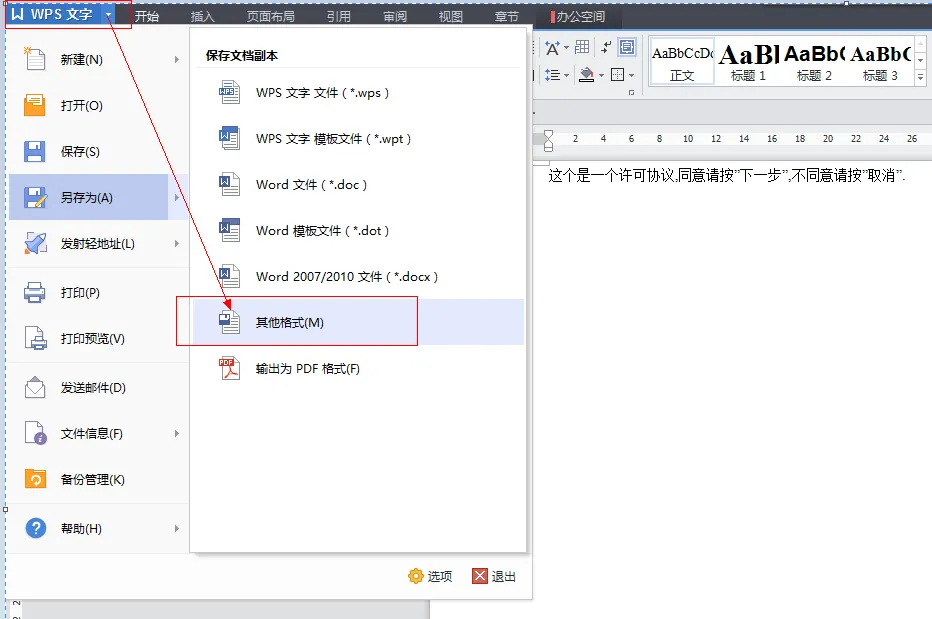
Task: Click the 退出 exit button
Action: tap(494, 576)
